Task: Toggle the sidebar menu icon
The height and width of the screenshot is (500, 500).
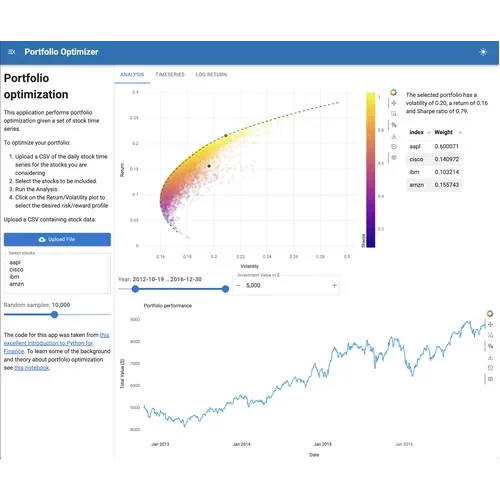Action: 12,52
